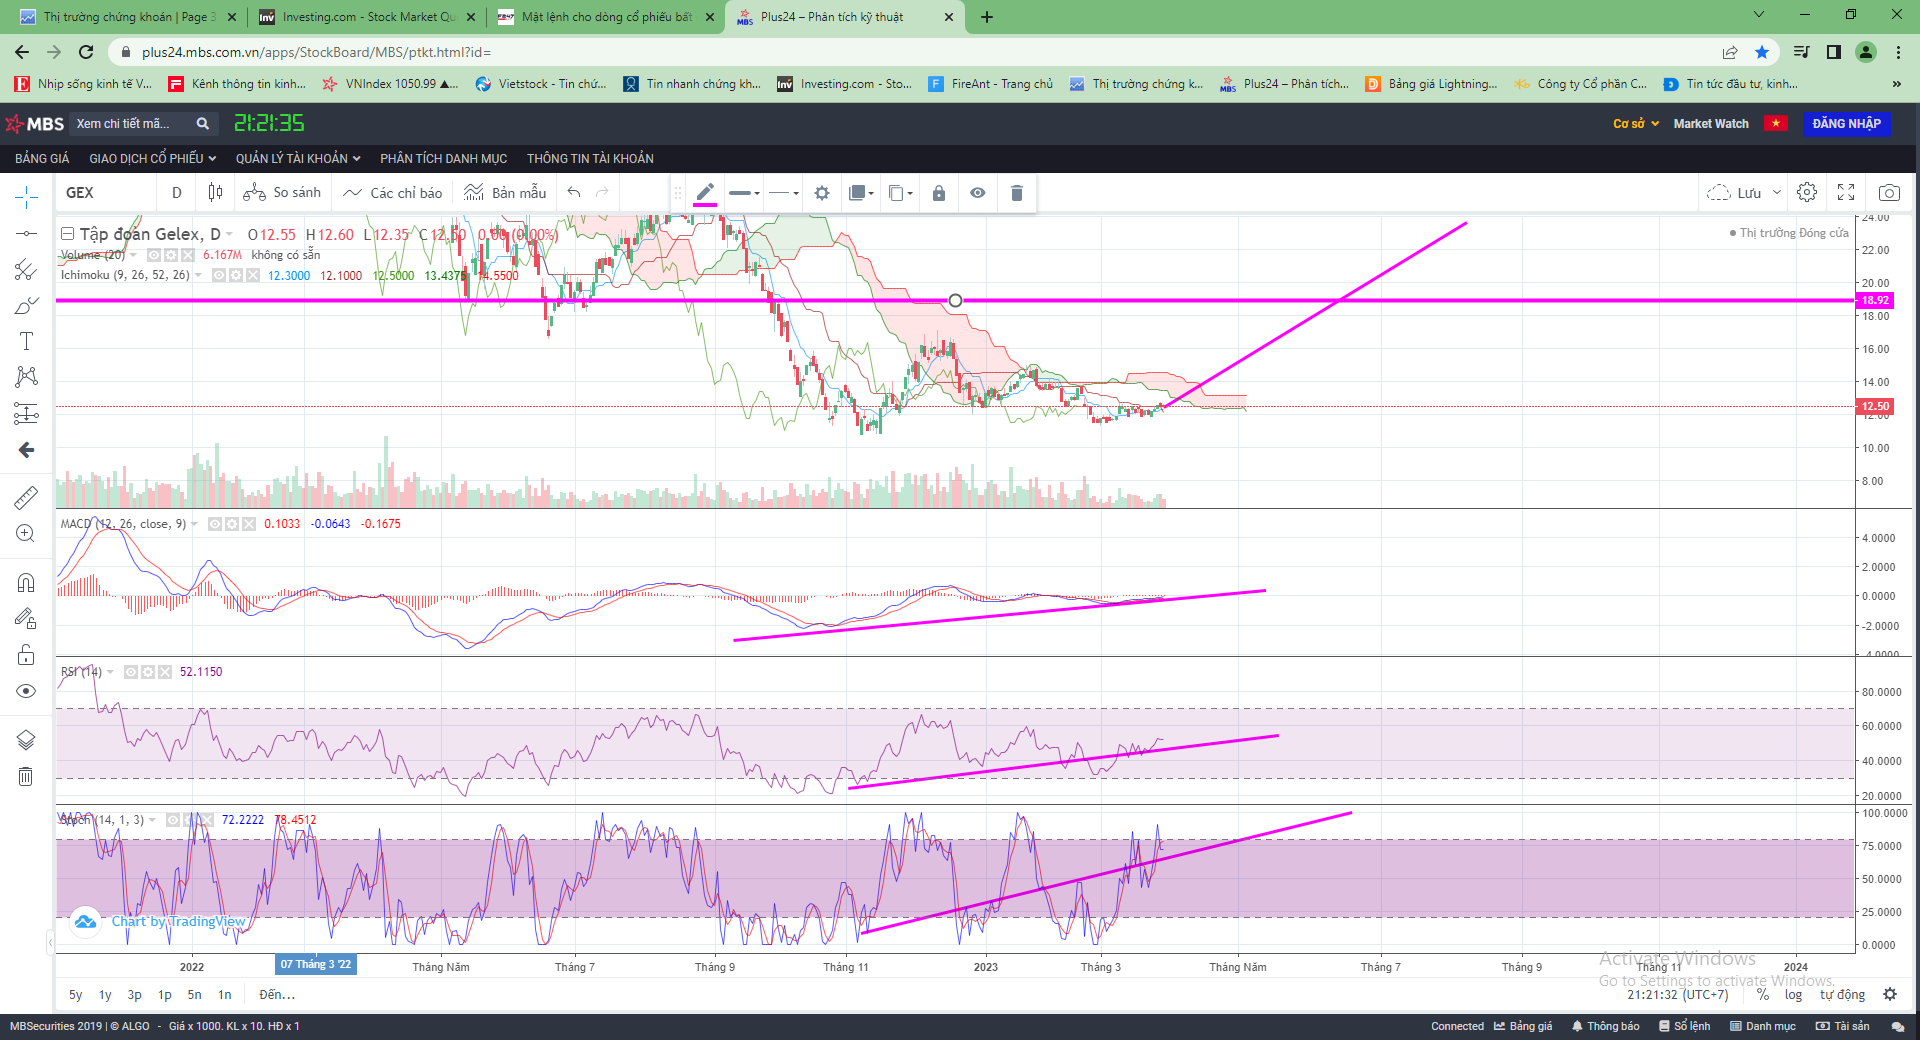Open Các chỉ báo indicators list
1920x1040 pixels.
coord(393,193)
